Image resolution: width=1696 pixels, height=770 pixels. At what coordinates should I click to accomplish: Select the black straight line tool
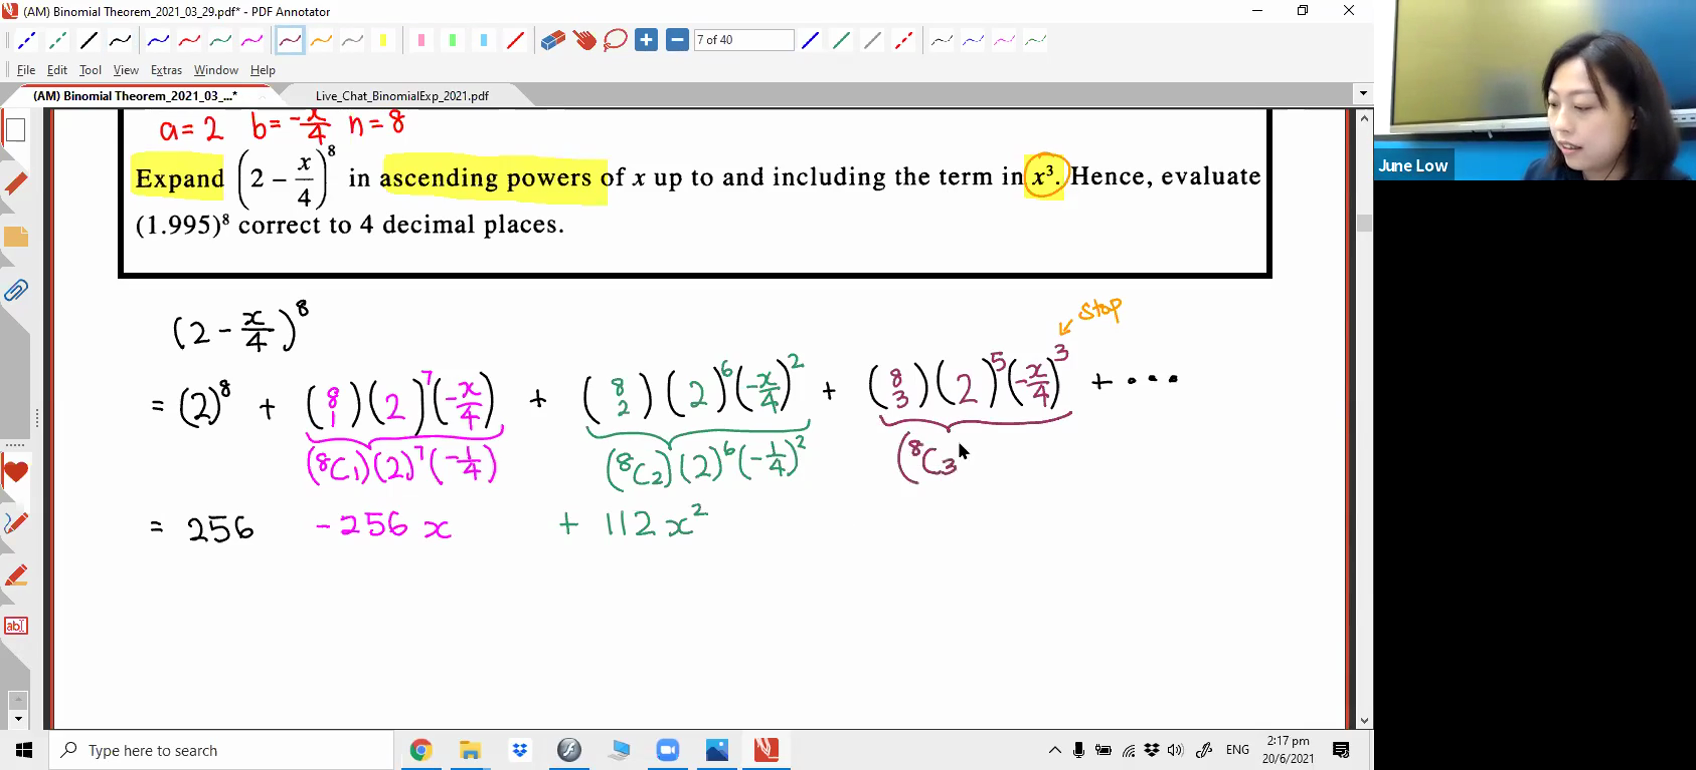[88, 41]
